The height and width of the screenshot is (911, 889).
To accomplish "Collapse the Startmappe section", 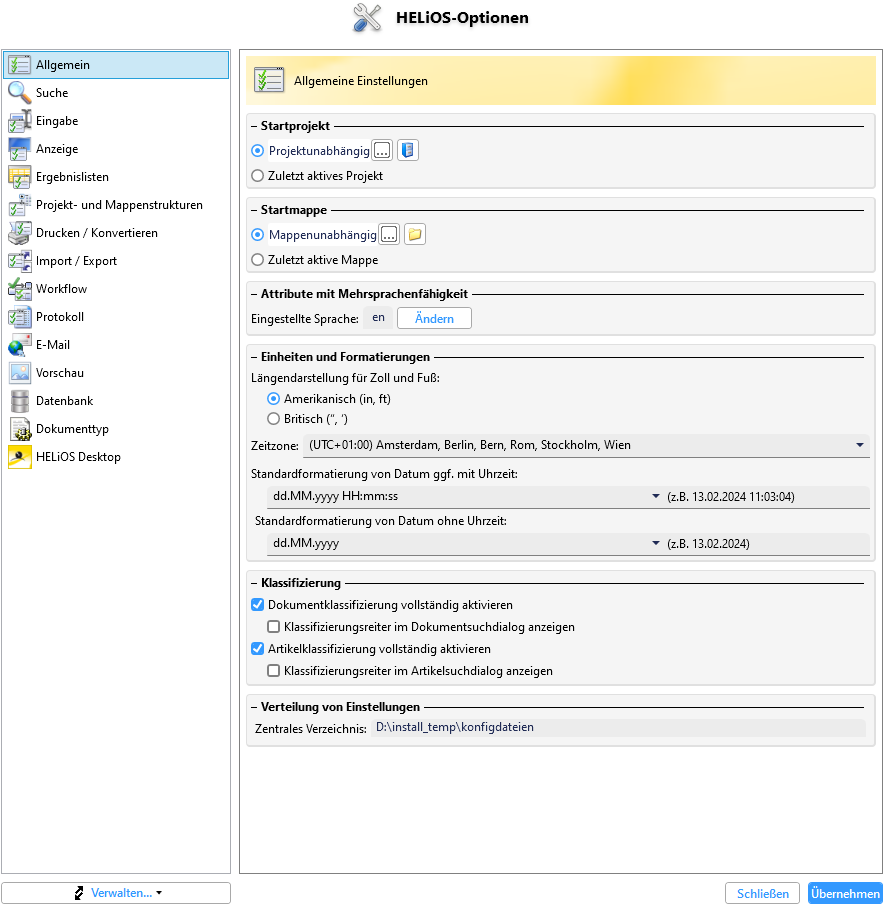I will tap(254, 210).
